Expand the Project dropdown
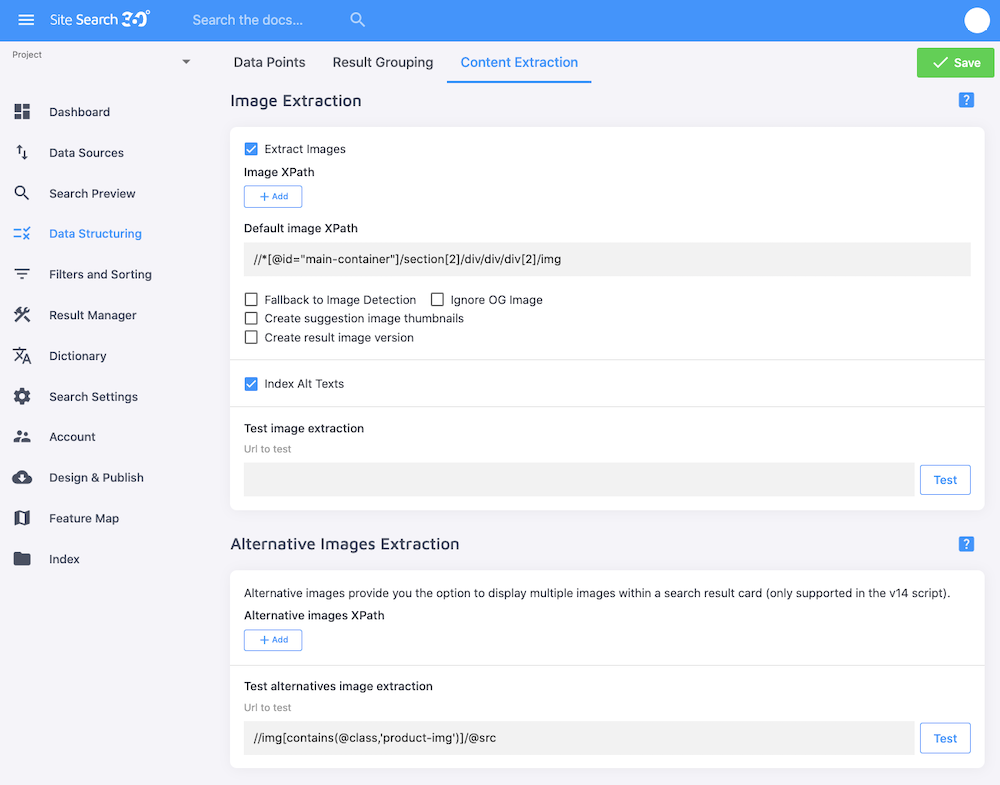 (x=185, y=61)
